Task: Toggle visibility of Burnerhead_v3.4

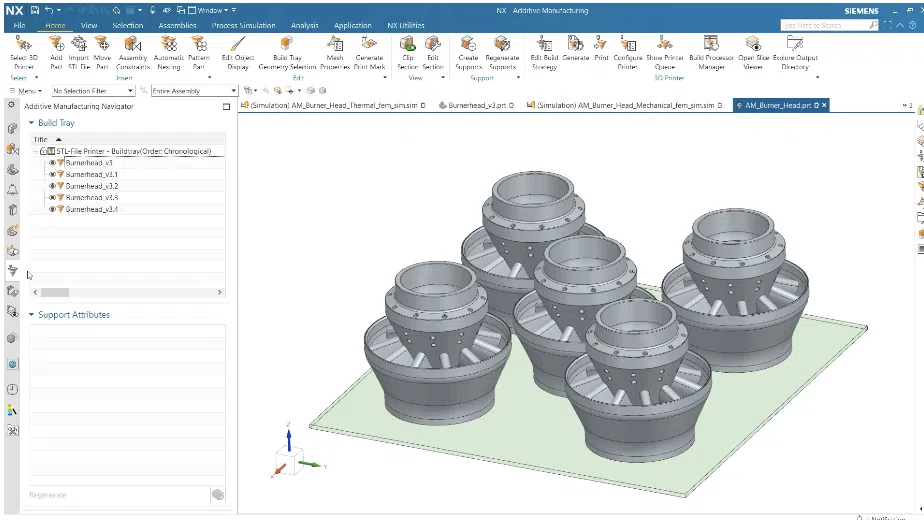Action: coord(52,209)
